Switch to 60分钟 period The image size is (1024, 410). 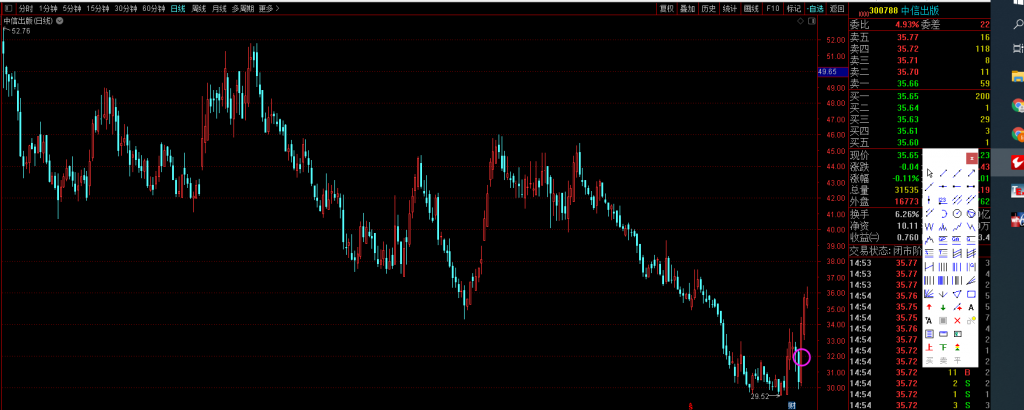(153, 8)
